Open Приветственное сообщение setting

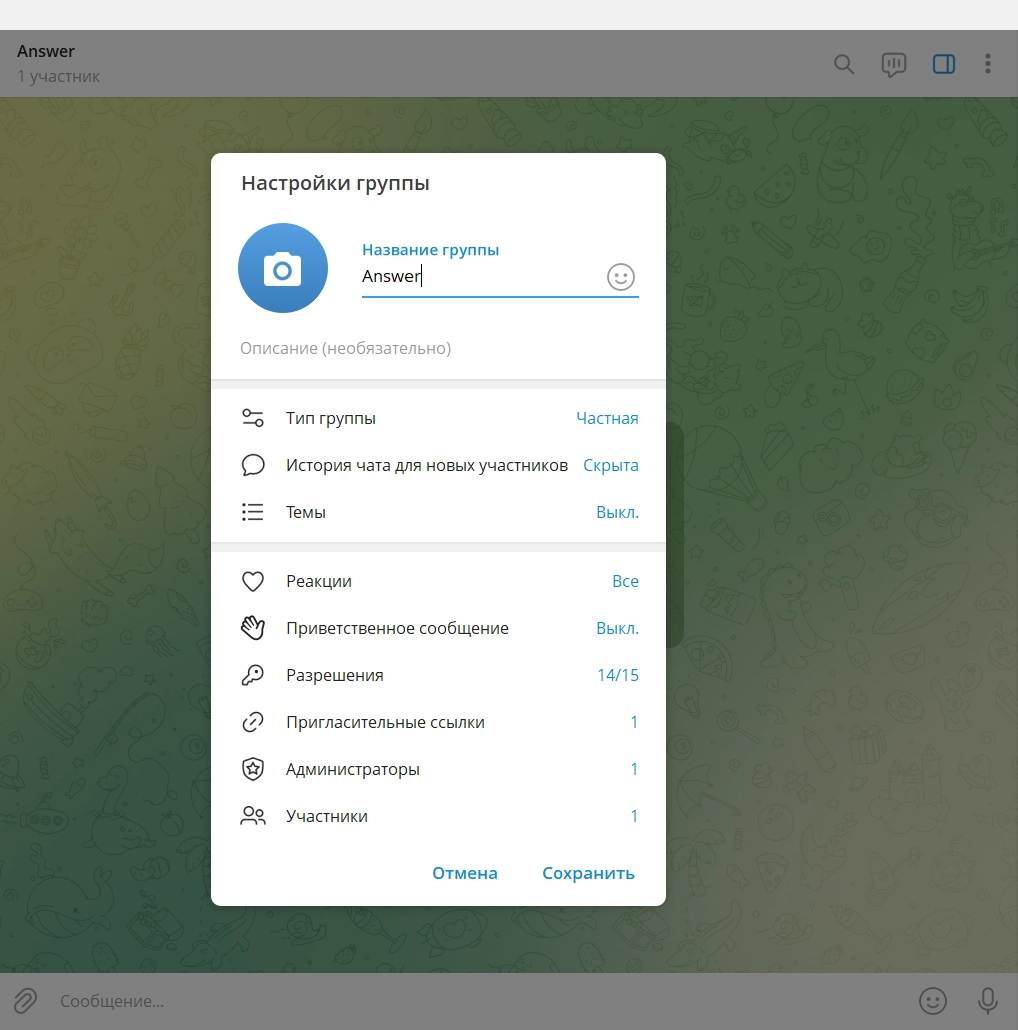pos(438,628)
